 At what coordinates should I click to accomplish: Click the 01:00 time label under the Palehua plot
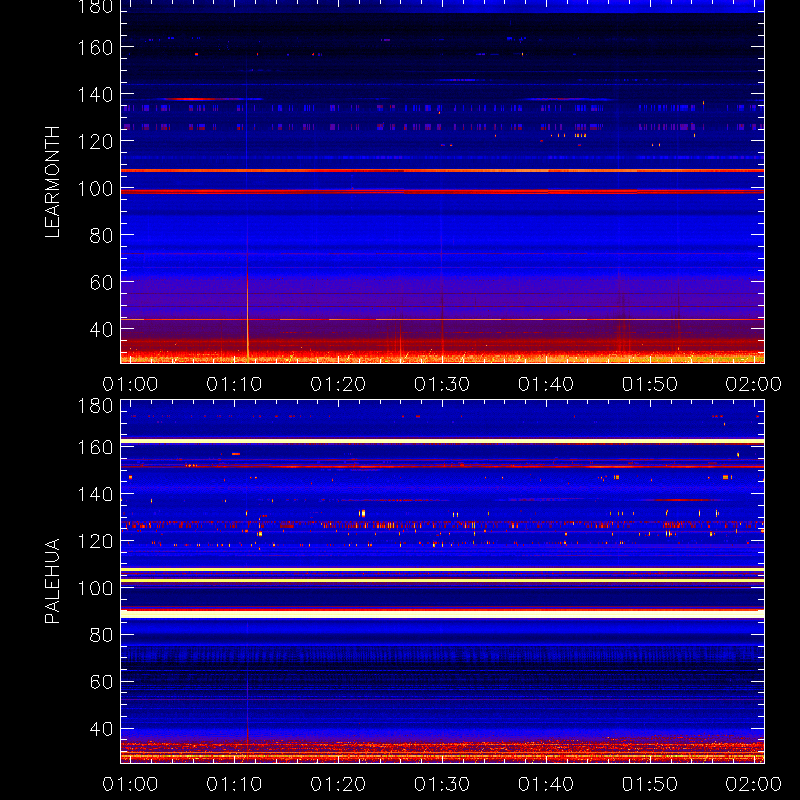(130, 784)
